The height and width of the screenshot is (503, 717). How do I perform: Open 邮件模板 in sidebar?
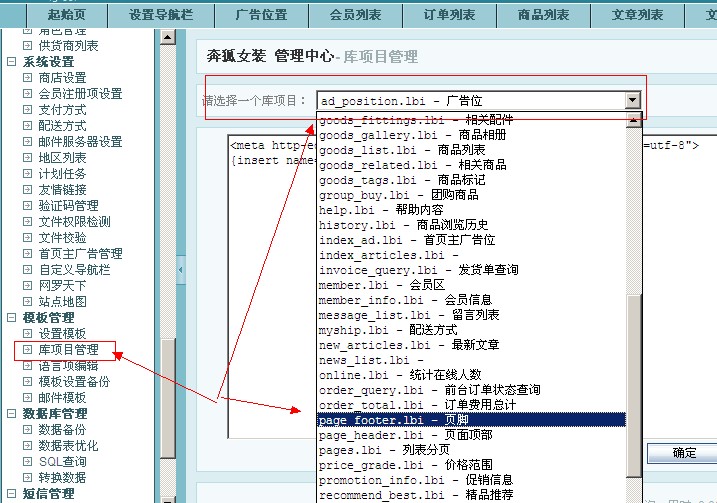click(x=62, y=398)
